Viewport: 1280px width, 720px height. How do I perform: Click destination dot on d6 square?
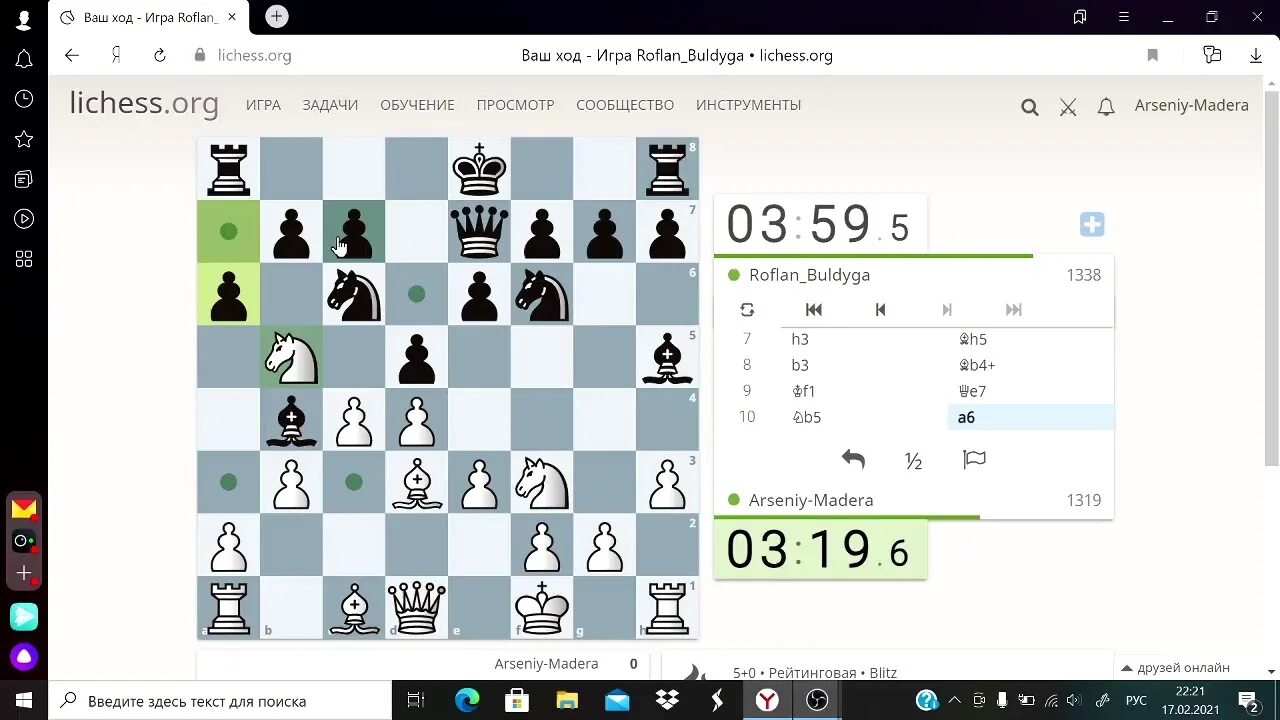[417, 294]
